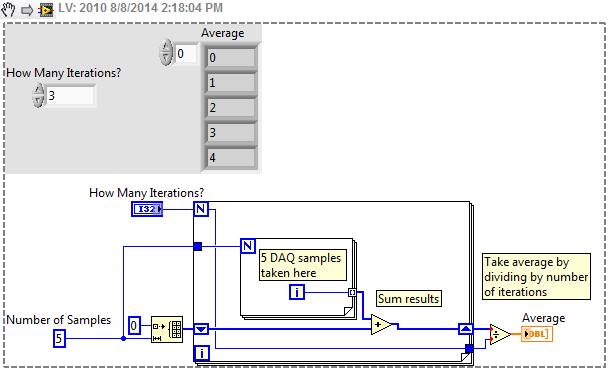
Task: Click the arrow icon next to hand
Action: [27, 10]
